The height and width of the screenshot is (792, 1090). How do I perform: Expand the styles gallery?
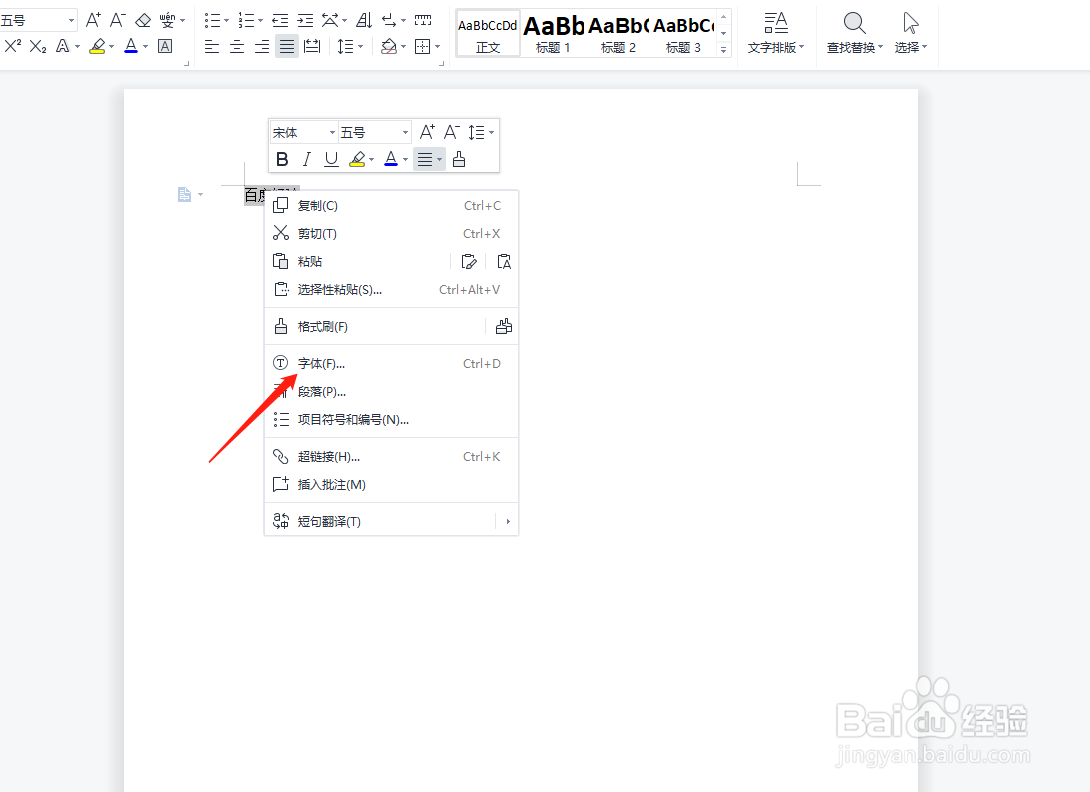724,49
